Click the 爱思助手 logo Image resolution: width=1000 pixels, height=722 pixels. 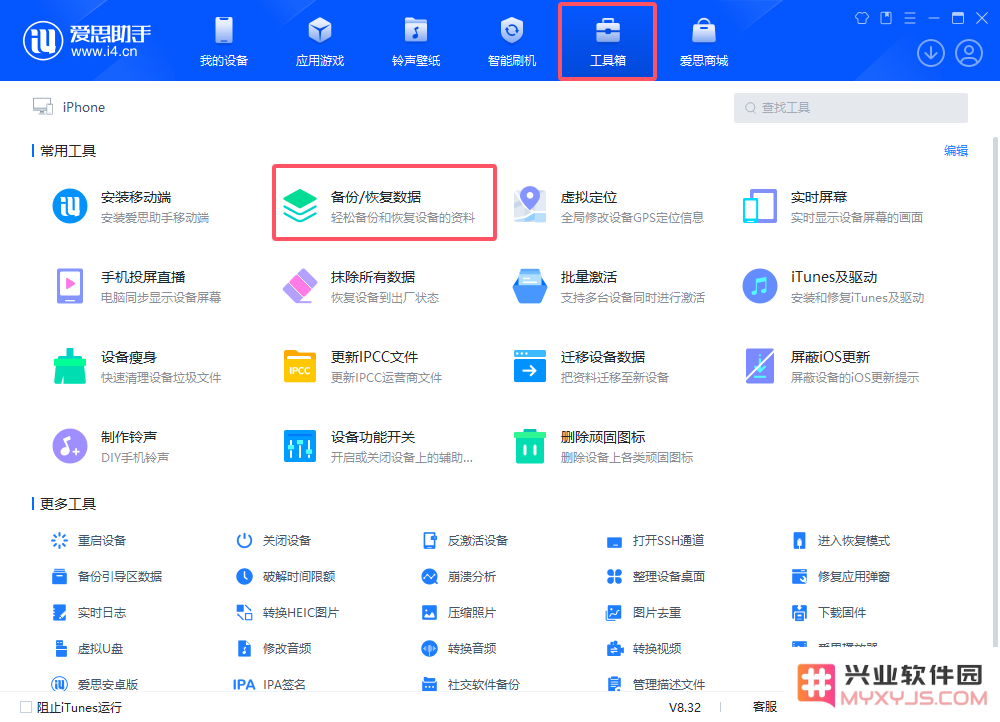coord(87,41)
